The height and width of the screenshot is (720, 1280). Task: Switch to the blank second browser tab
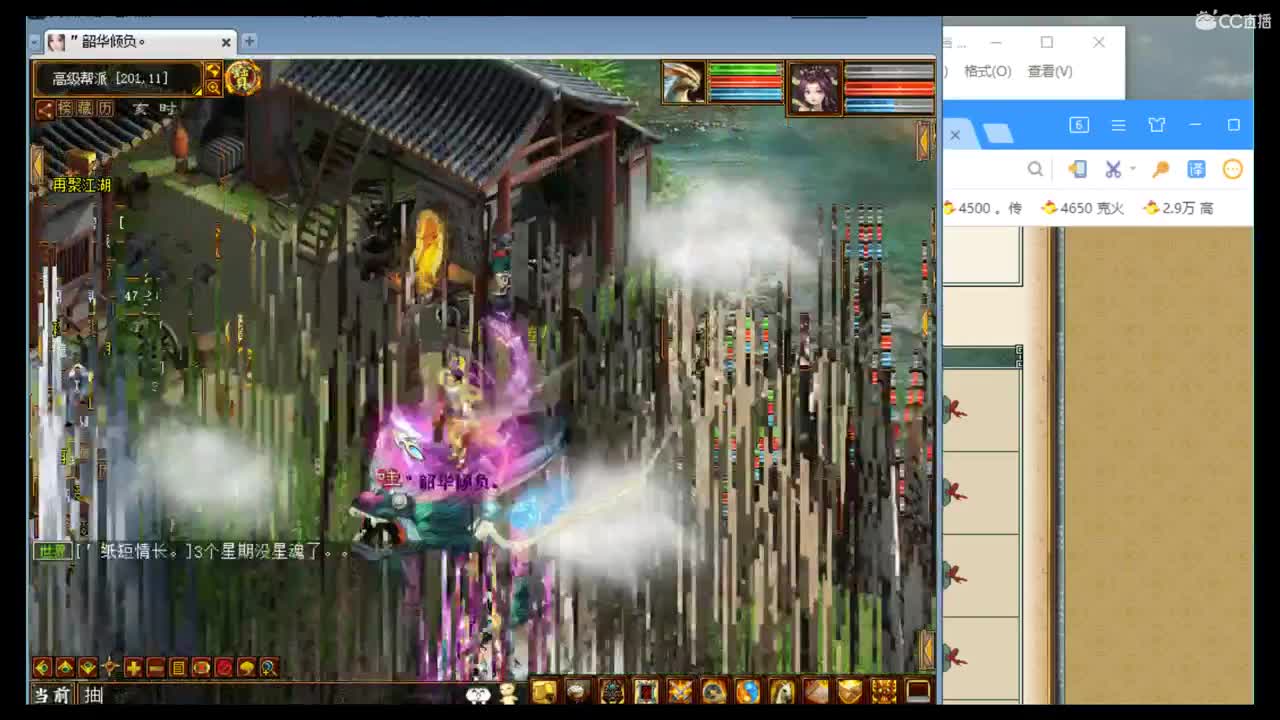click(x=997, y=134)
